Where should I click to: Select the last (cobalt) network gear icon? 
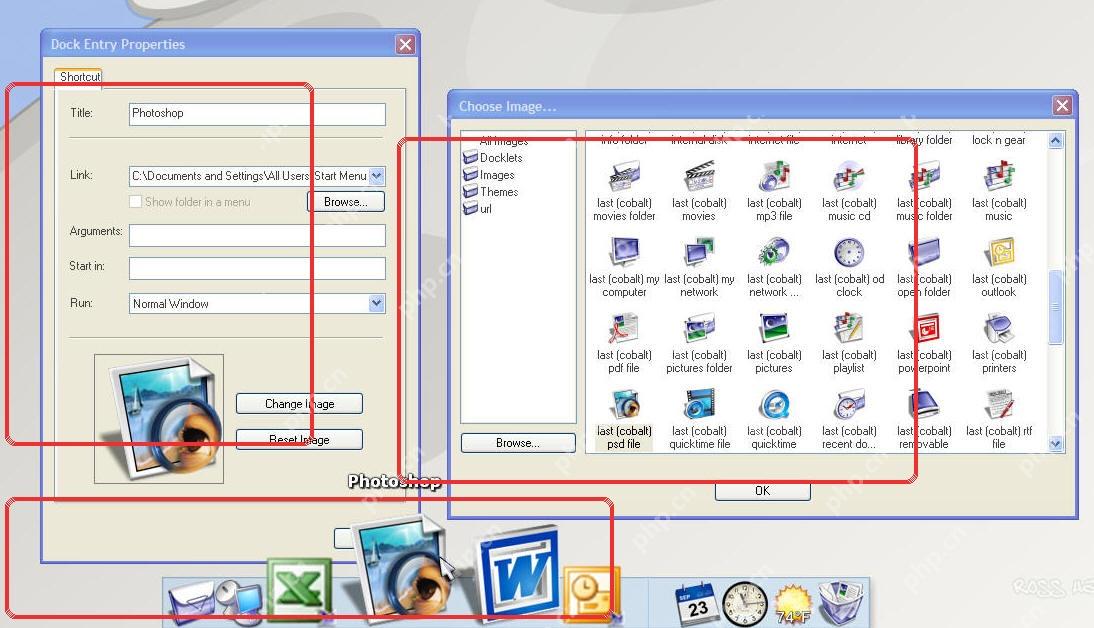coord(774,253)
